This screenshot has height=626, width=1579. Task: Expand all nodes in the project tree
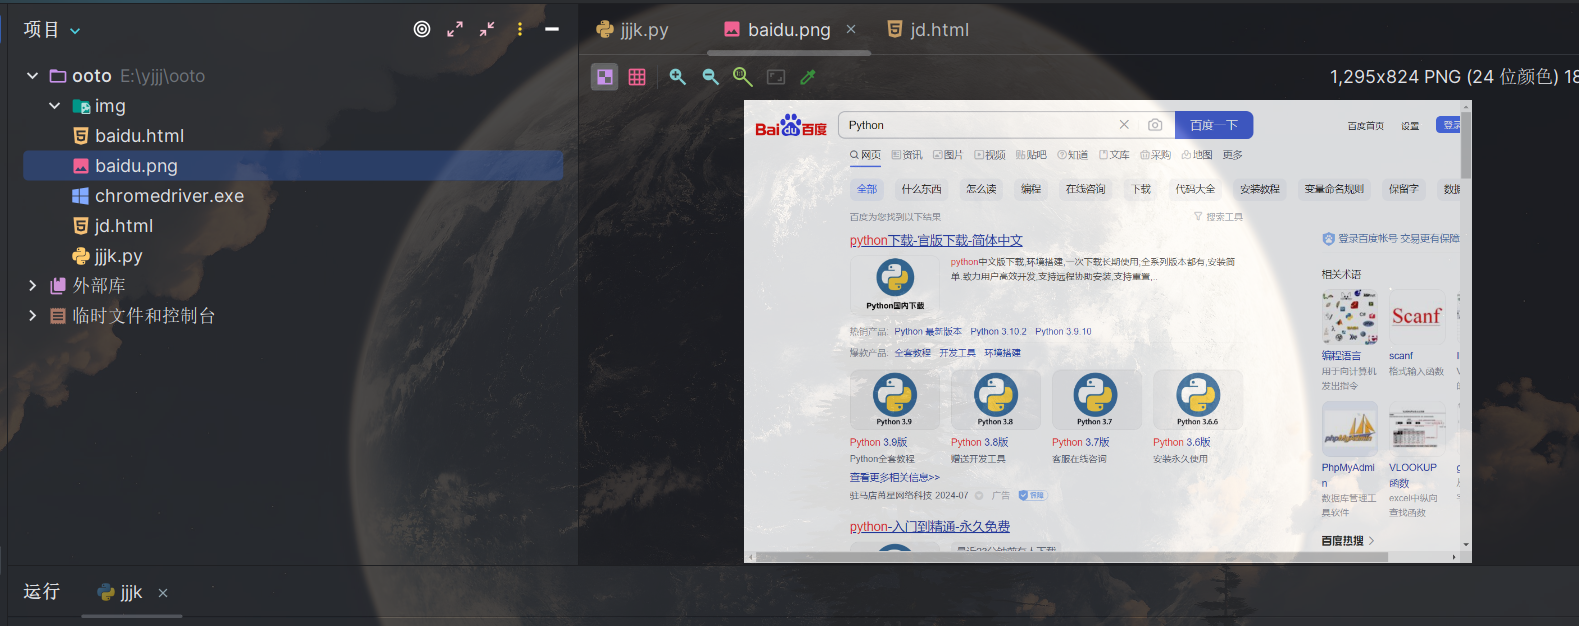point(455,29)
